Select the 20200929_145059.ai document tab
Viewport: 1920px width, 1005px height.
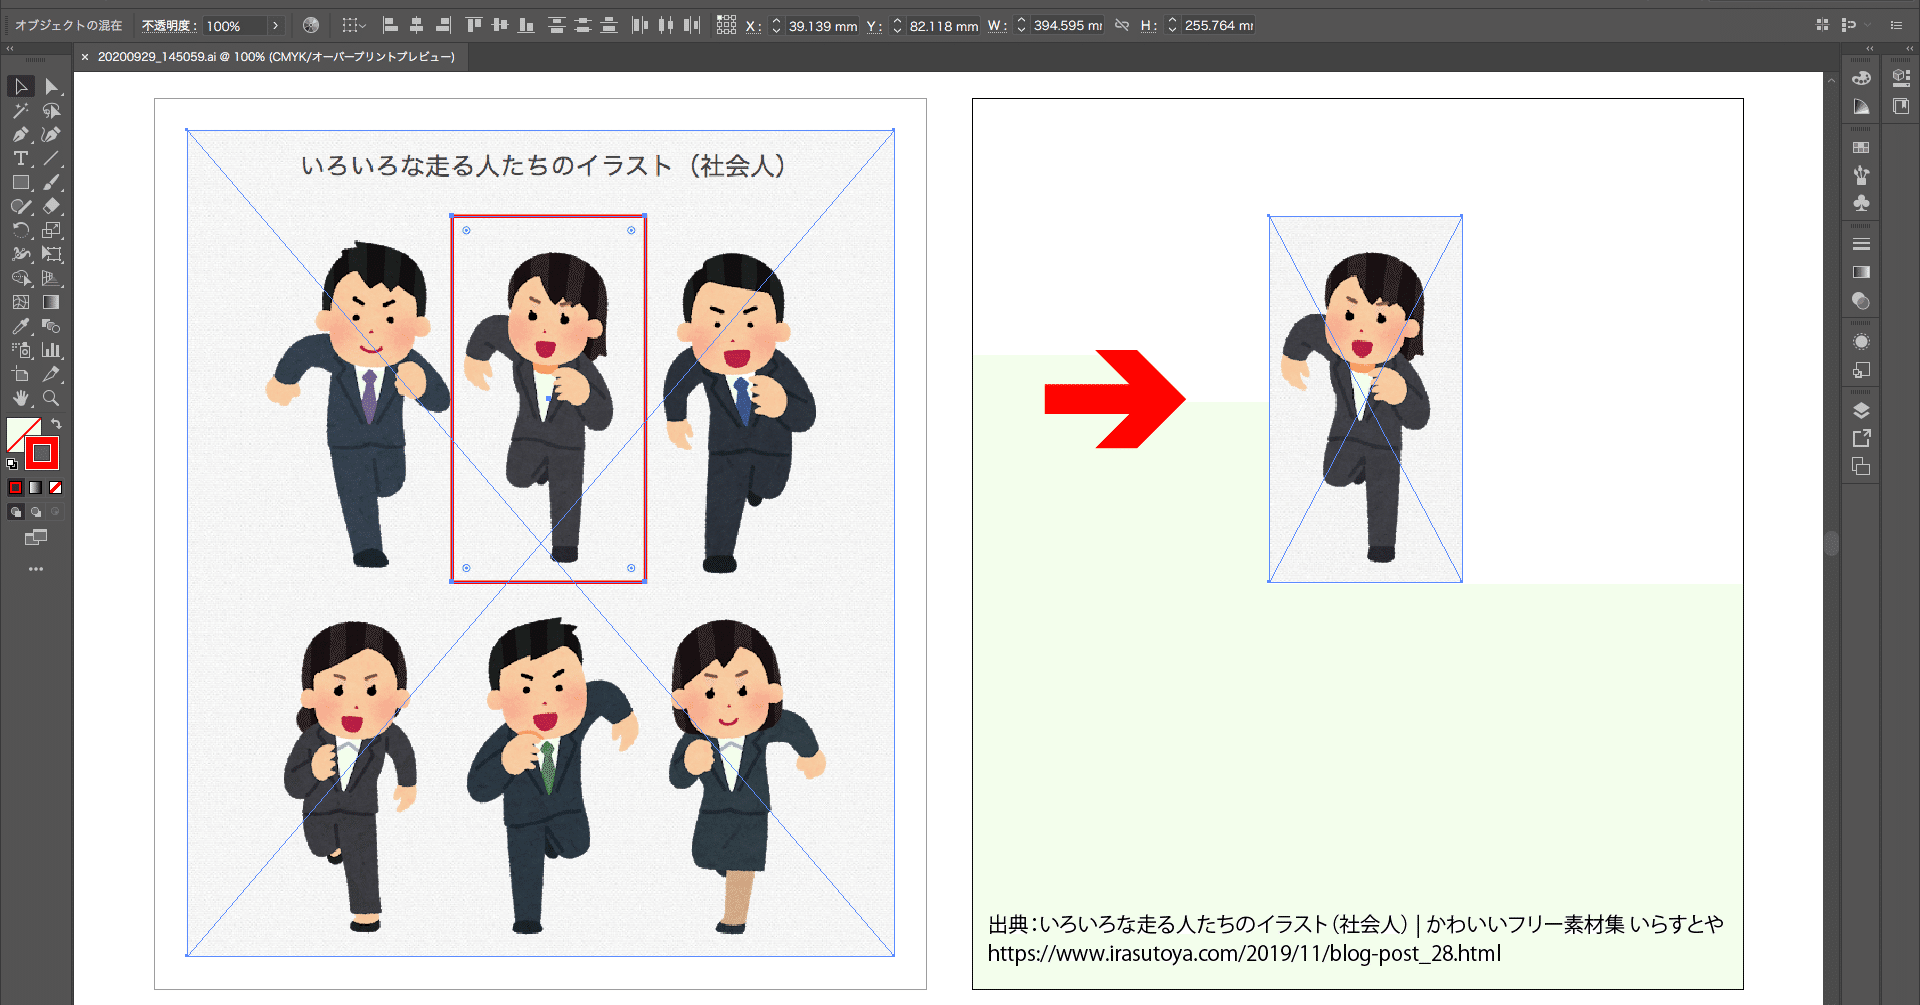270,57
